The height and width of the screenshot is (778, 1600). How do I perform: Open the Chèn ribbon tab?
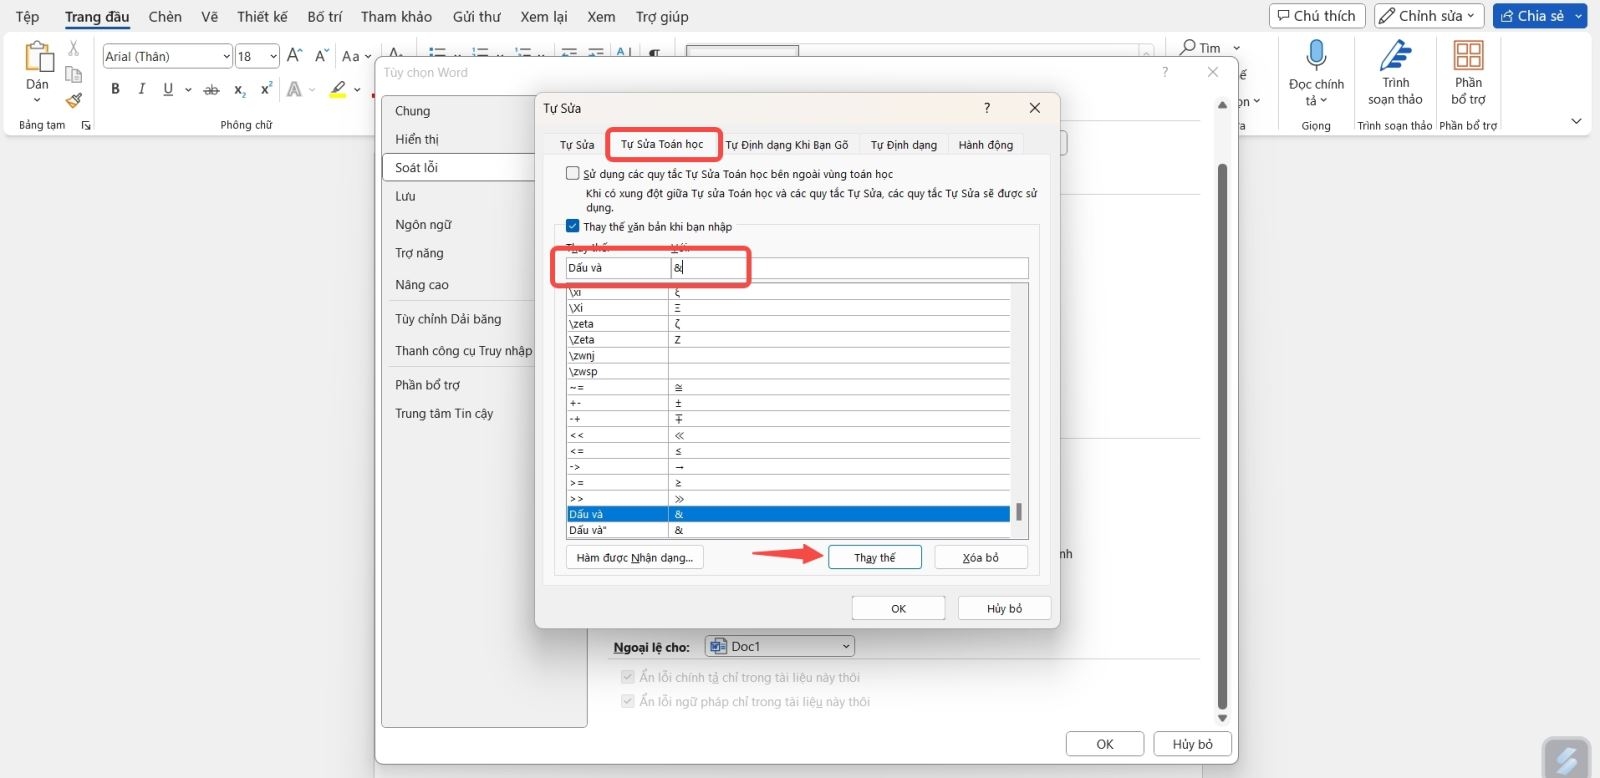pyautogui.click(x=165, y=16)
